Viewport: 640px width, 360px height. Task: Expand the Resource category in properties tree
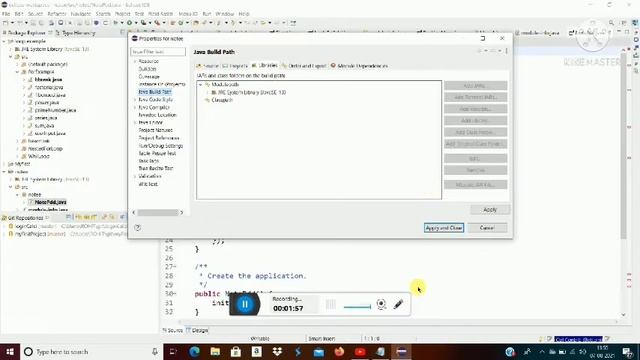135,61
